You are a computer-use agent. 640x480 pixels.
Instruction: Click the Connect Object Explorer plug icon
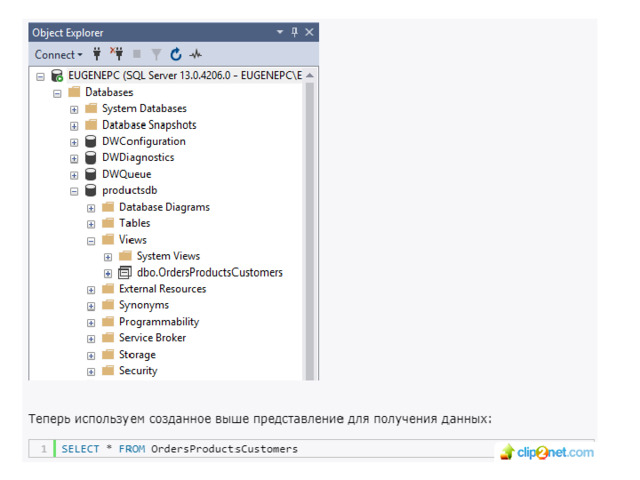98,54
